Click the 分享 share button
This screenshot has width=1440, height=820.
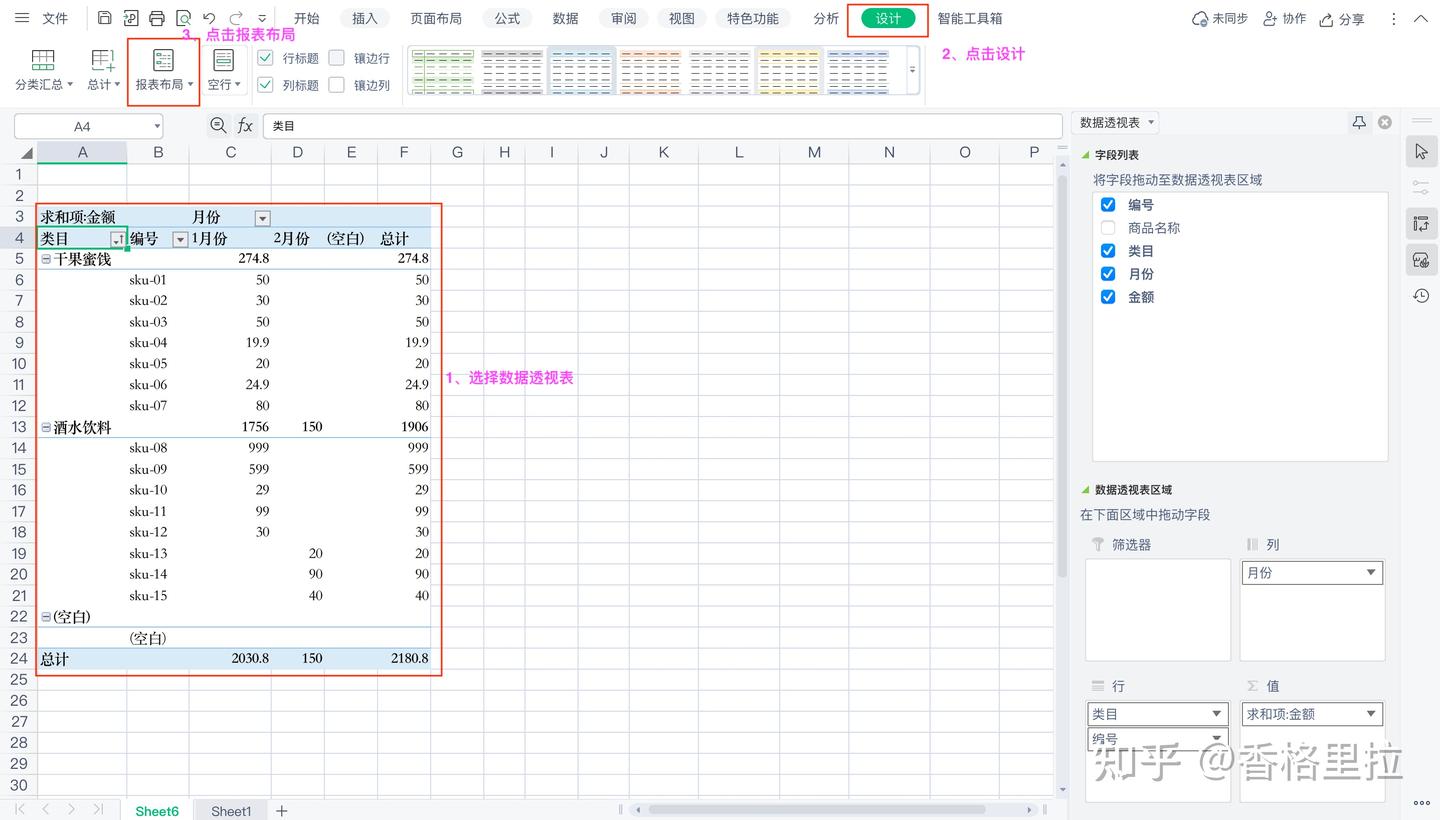click(x=1342, y=19)
